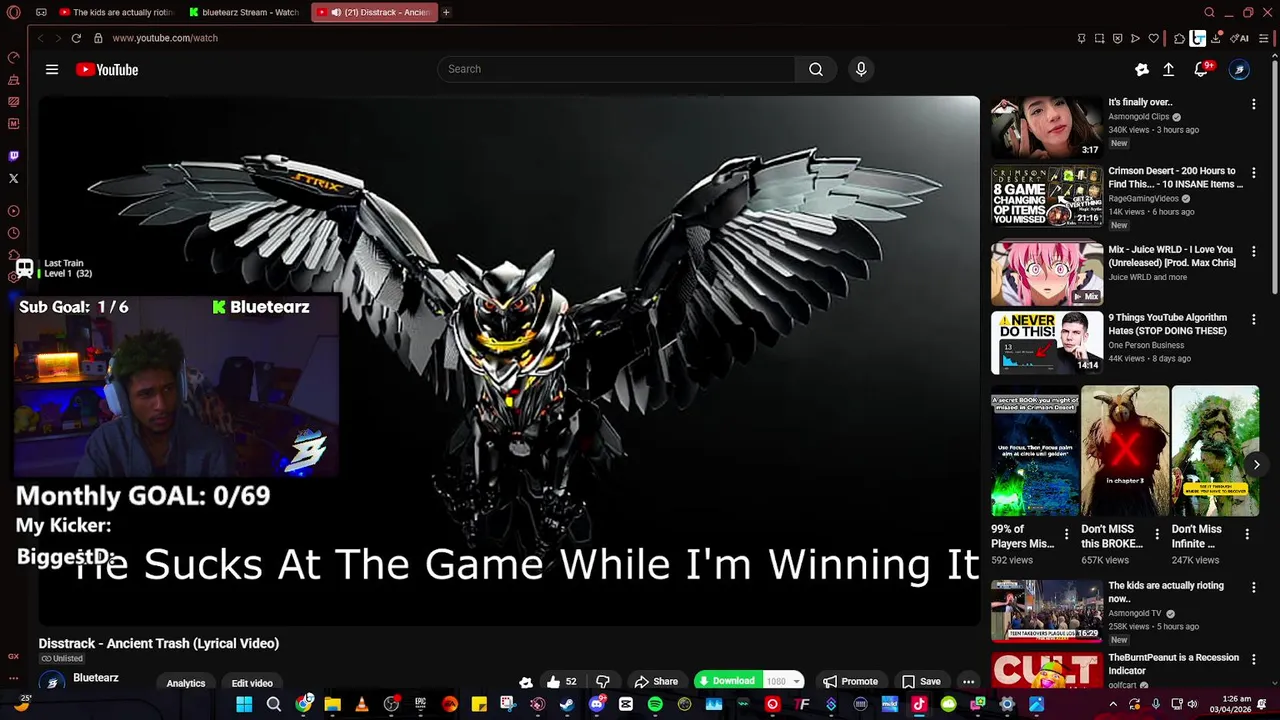The width and height of the screenshot is (1280, 720).
Task: Open Opera downloads icon in toolbar
Action: click(x=1216, y=38)
